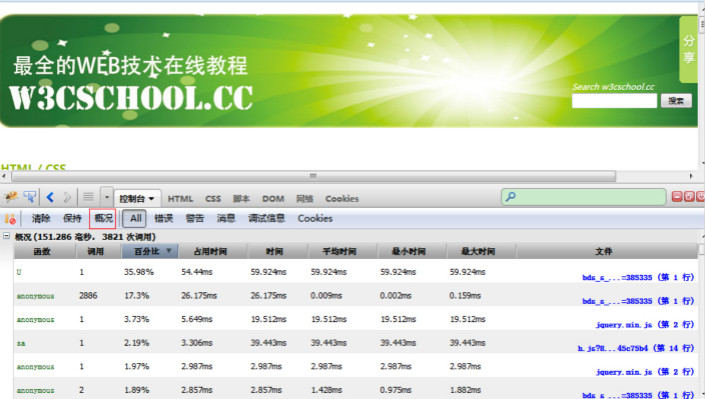Viewport: 705px width, 399px height.
Task: Open the 分享 share side tab
Action: 688,49
